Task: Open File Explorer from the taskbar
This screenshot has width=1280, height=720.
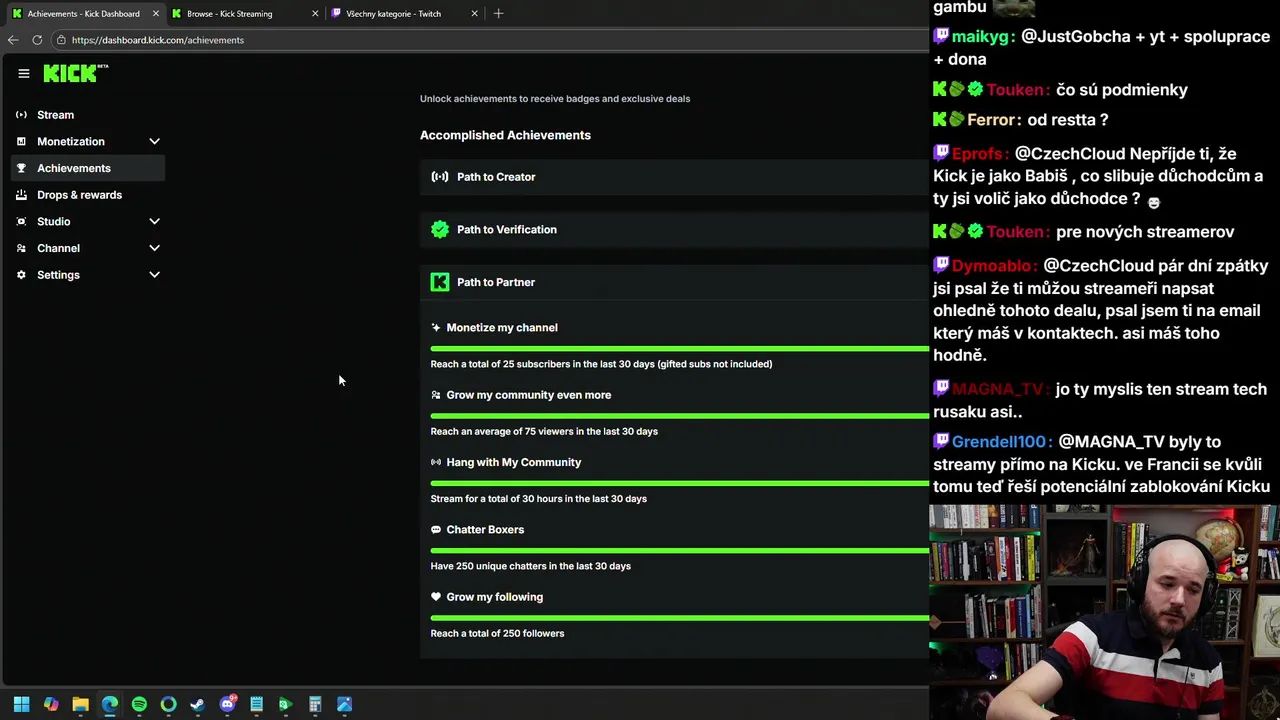Action: coord(80,704)
